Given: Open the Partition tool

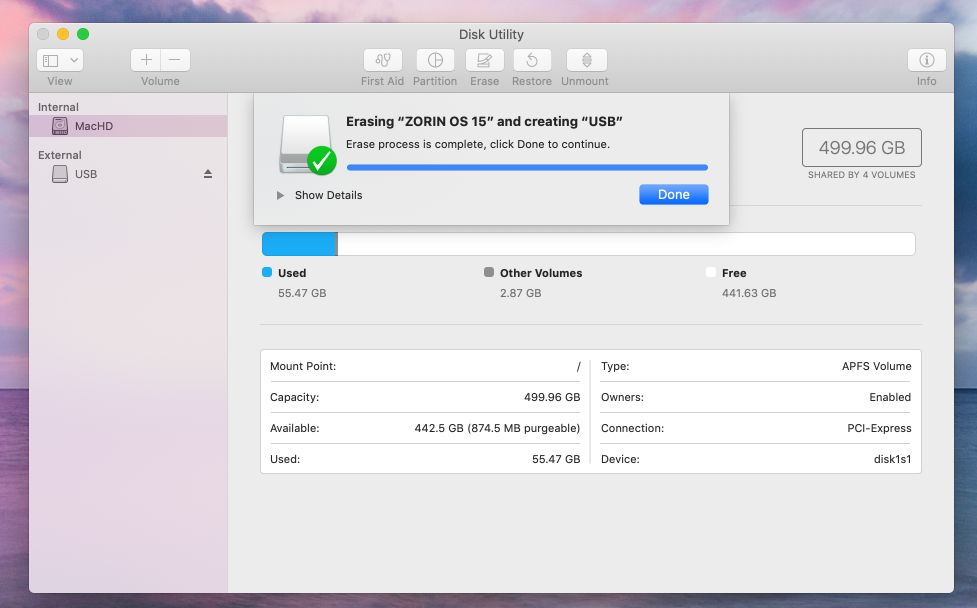Looking at the screenshot, I should click(435, 60).
